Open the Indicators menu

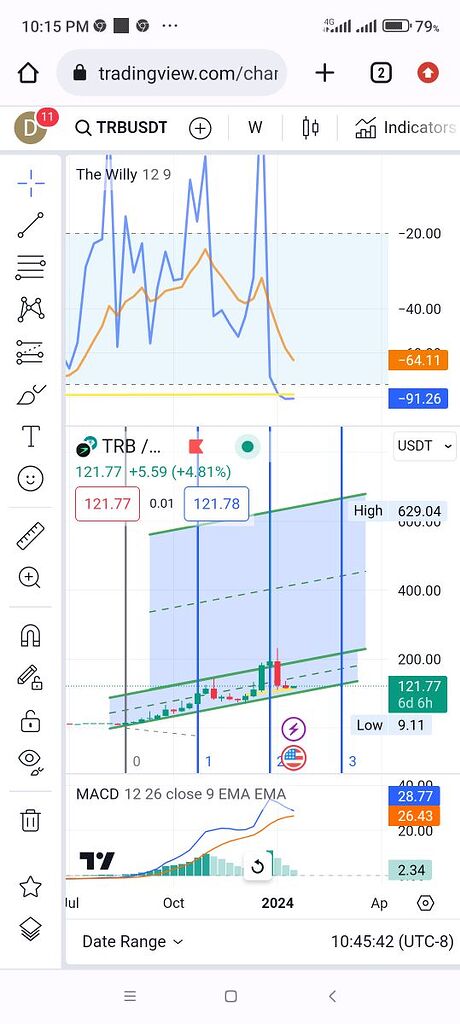(x=406, y=127)
